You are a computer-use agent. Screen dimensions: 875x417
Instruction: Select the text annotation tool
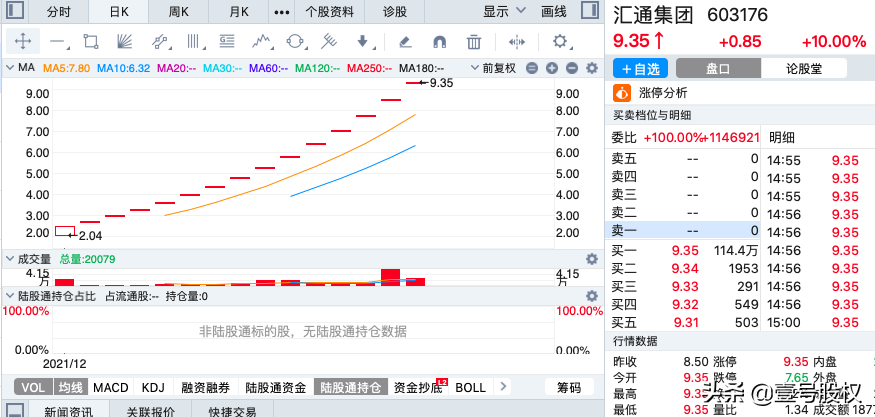tap(227, 41)
